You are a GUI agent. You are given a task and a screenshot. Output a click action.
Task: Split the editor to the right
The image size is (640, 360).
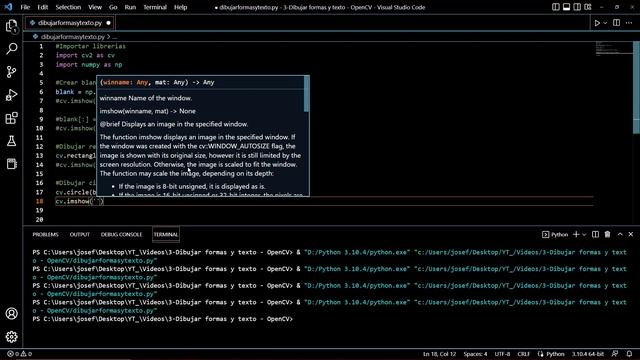coord(616,23)
